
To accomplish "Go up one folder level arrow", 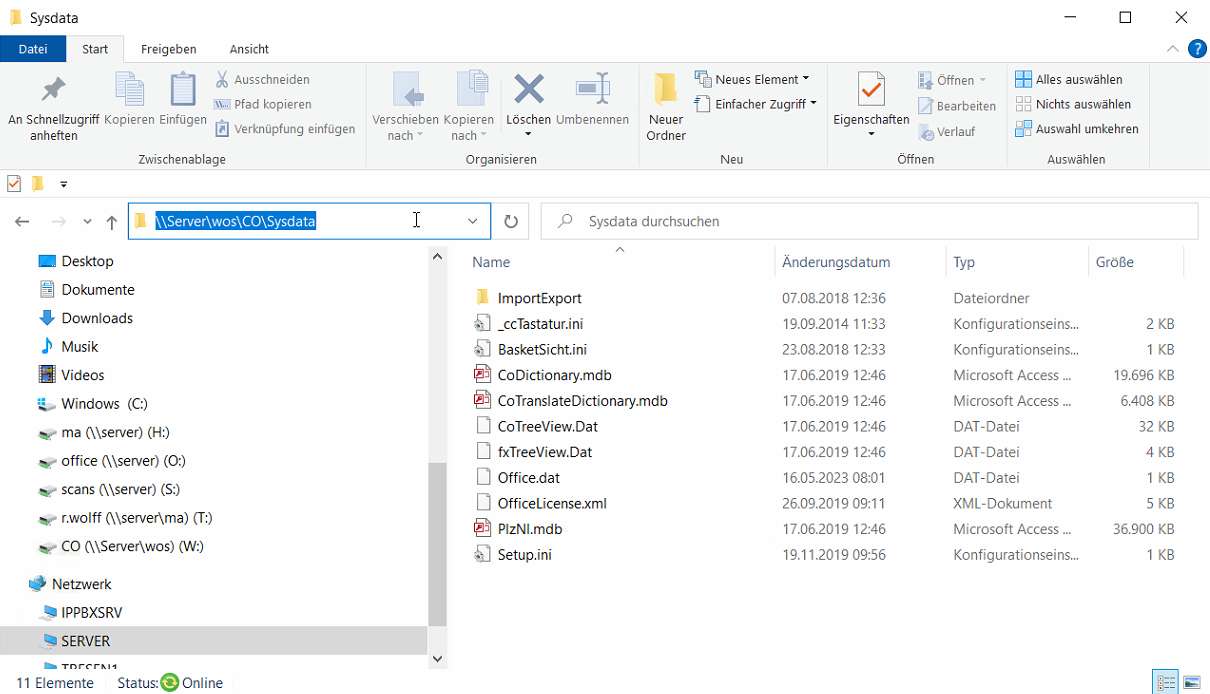I will [x=112, y=222].
